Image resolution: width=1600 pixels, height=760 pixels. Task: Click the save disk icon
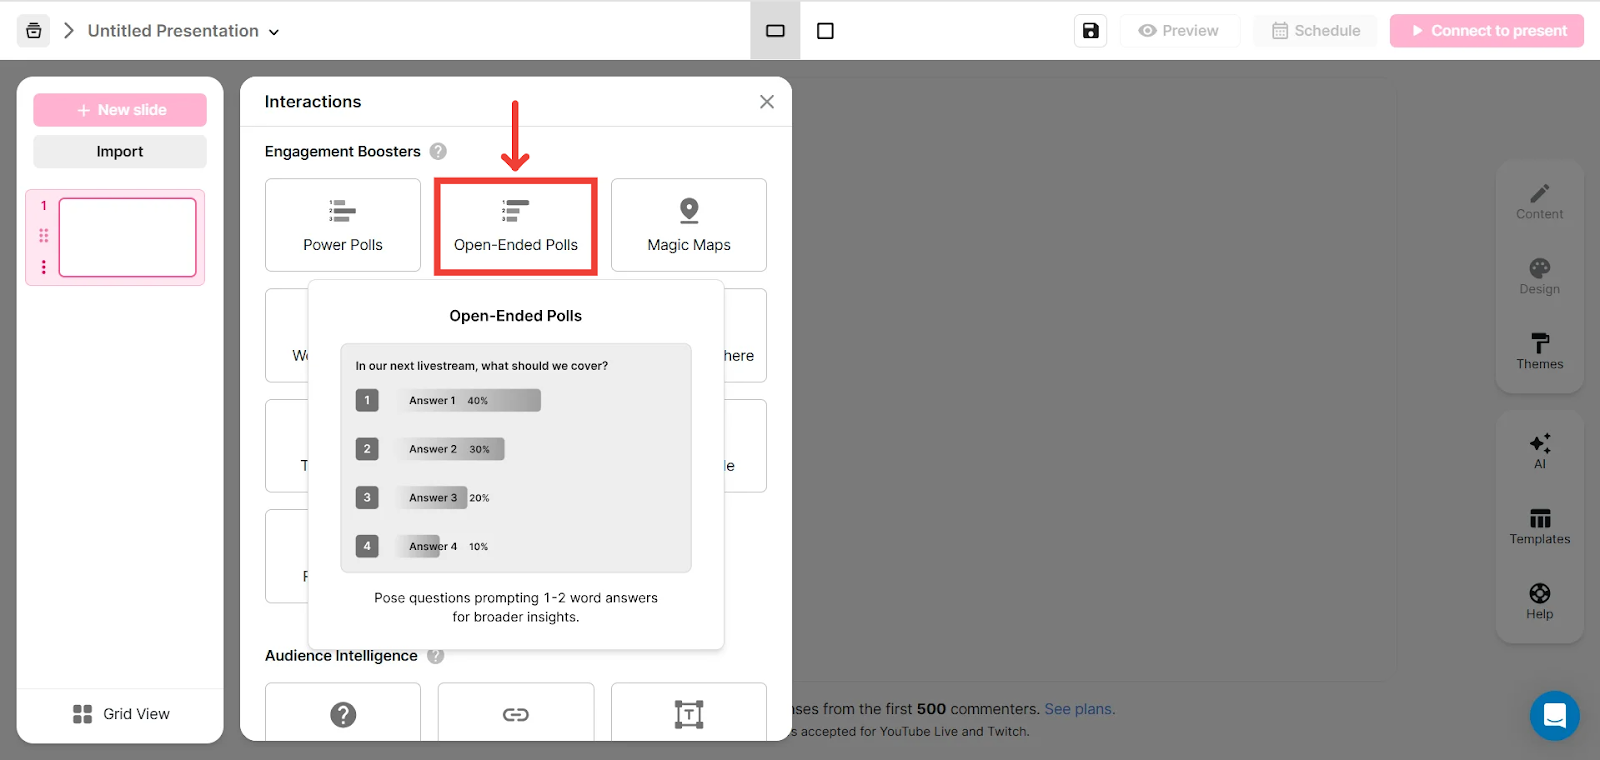(x=1091, y=31)
